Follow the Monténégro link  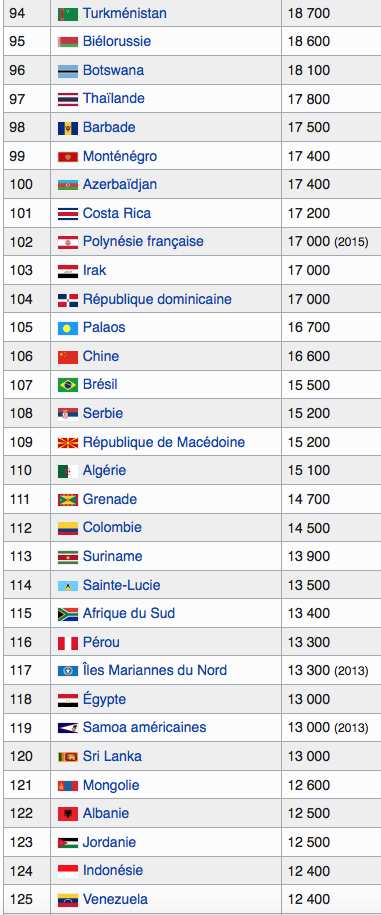point(120,156)
